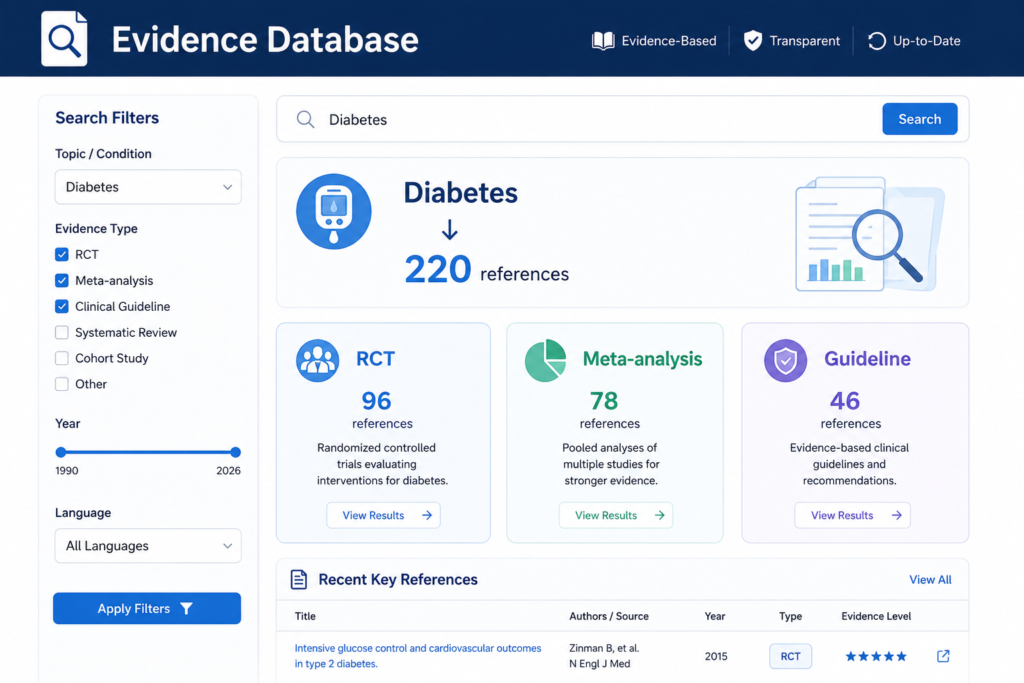Expand the All Languages dropdown
Screen dimensions: 1024x683
point(148,546)
